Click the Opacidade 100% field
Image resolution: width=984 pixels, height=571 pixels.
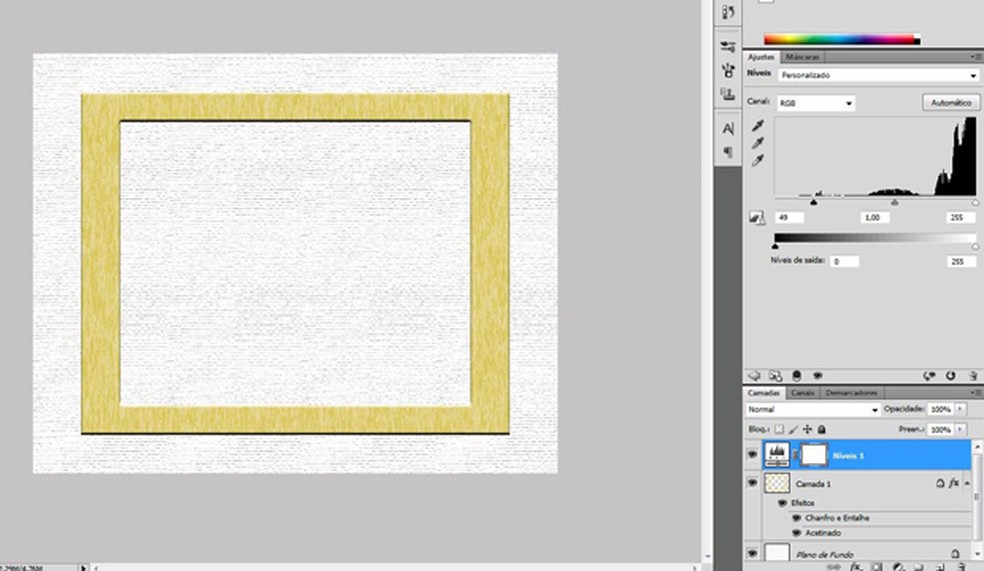point(940,409)
